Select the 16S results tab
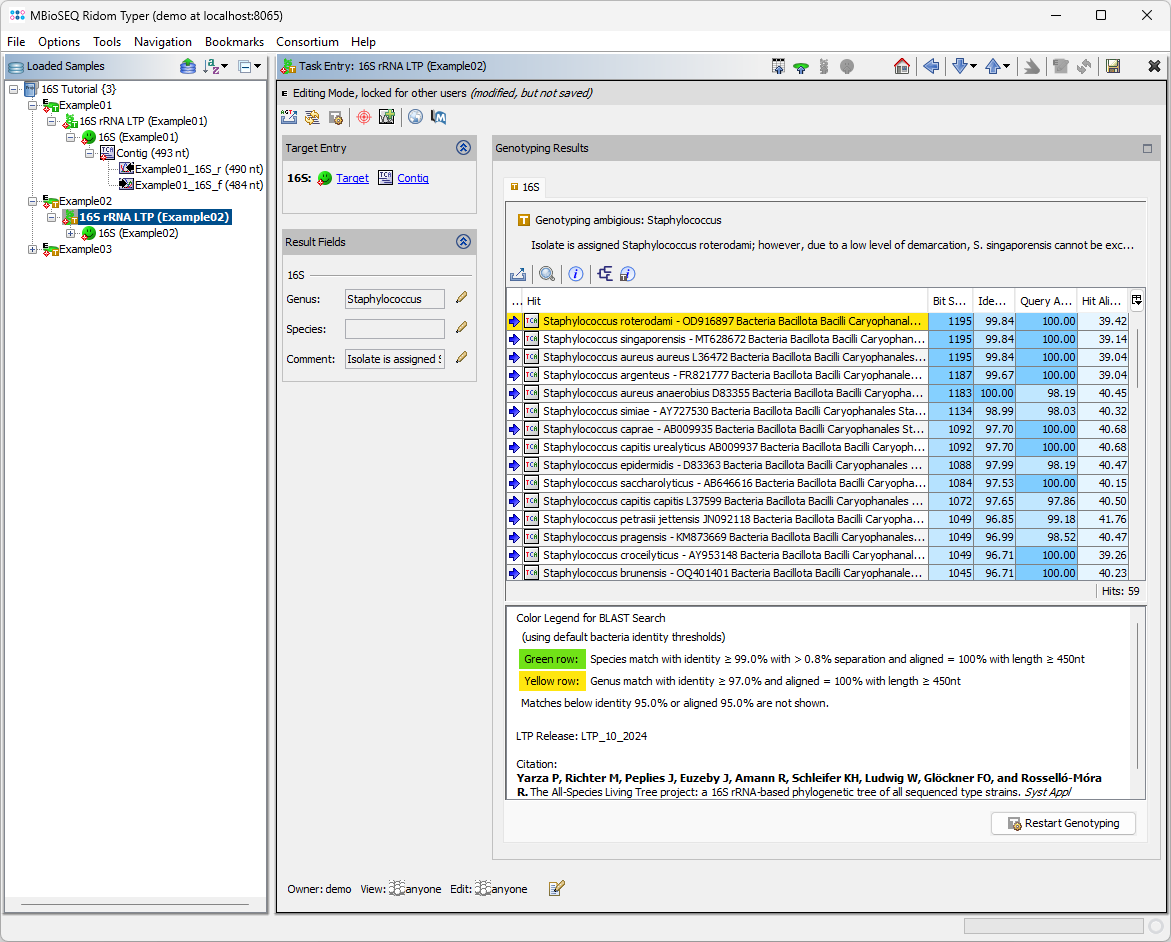Viewport: 1171px width, 942px height. tap(525, 187)
